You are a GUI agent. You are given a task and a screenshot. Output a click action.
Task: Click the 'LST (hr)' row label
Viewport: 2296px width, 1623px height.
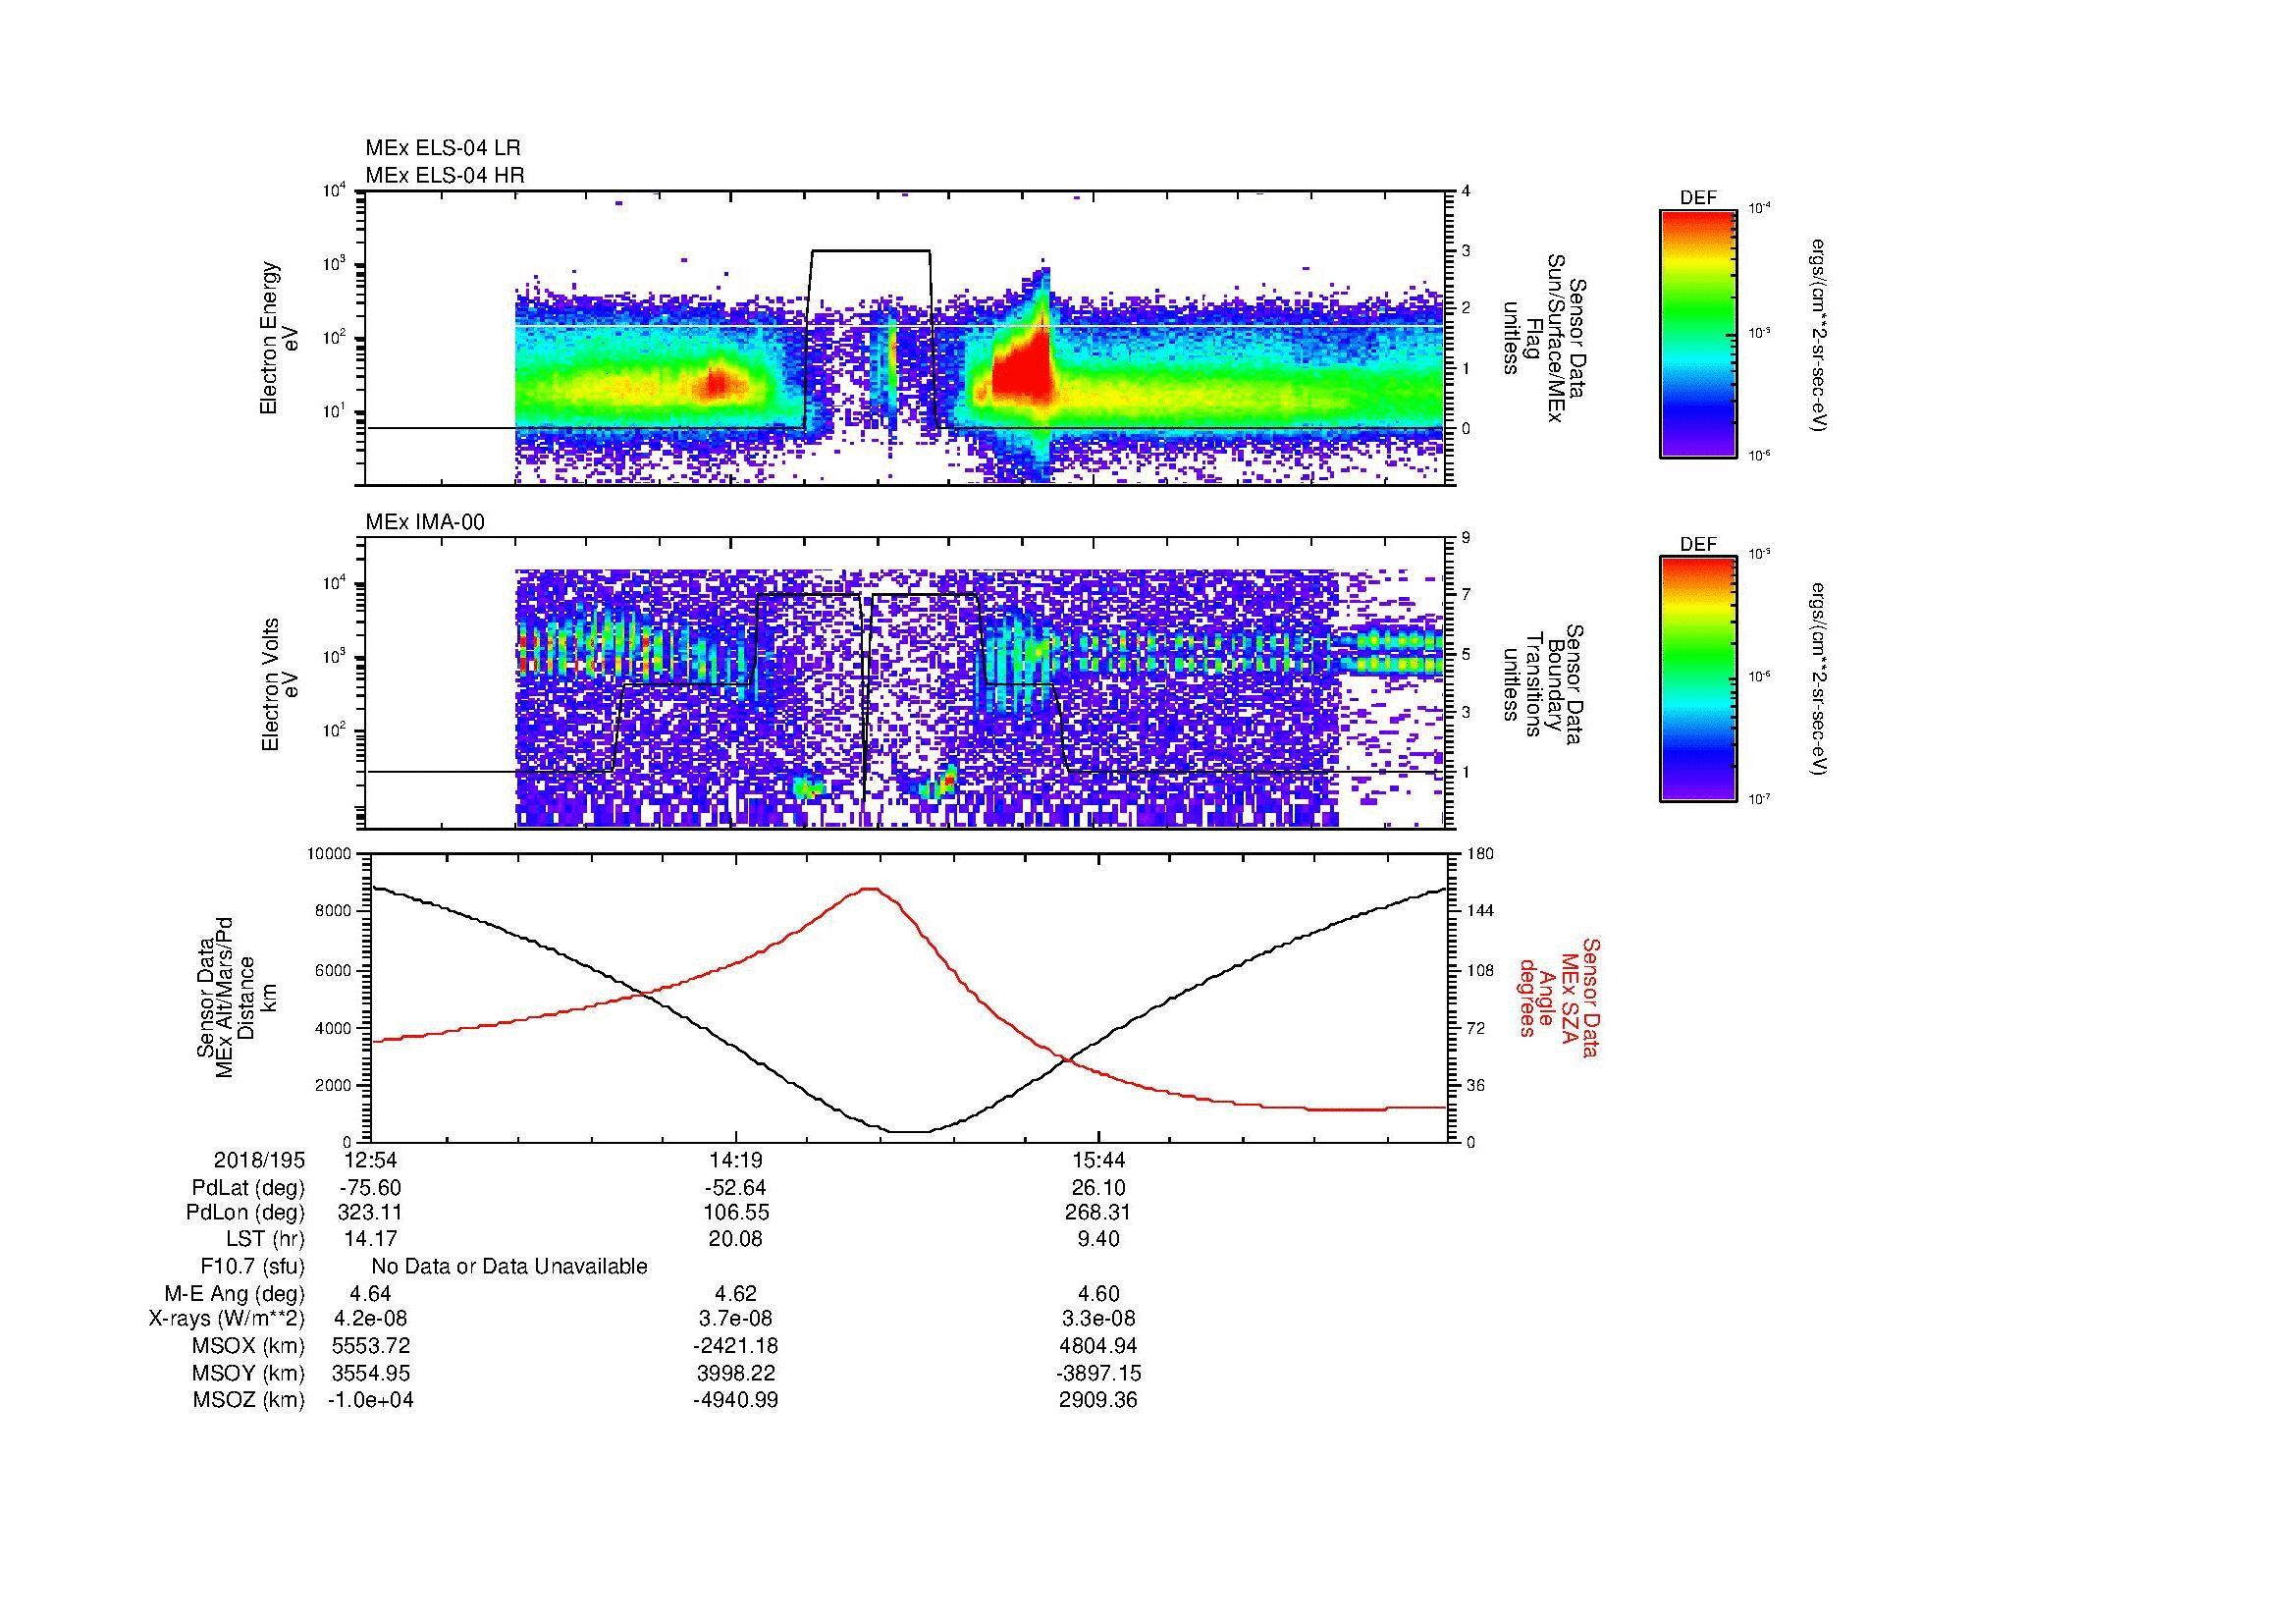(265, 1239)
